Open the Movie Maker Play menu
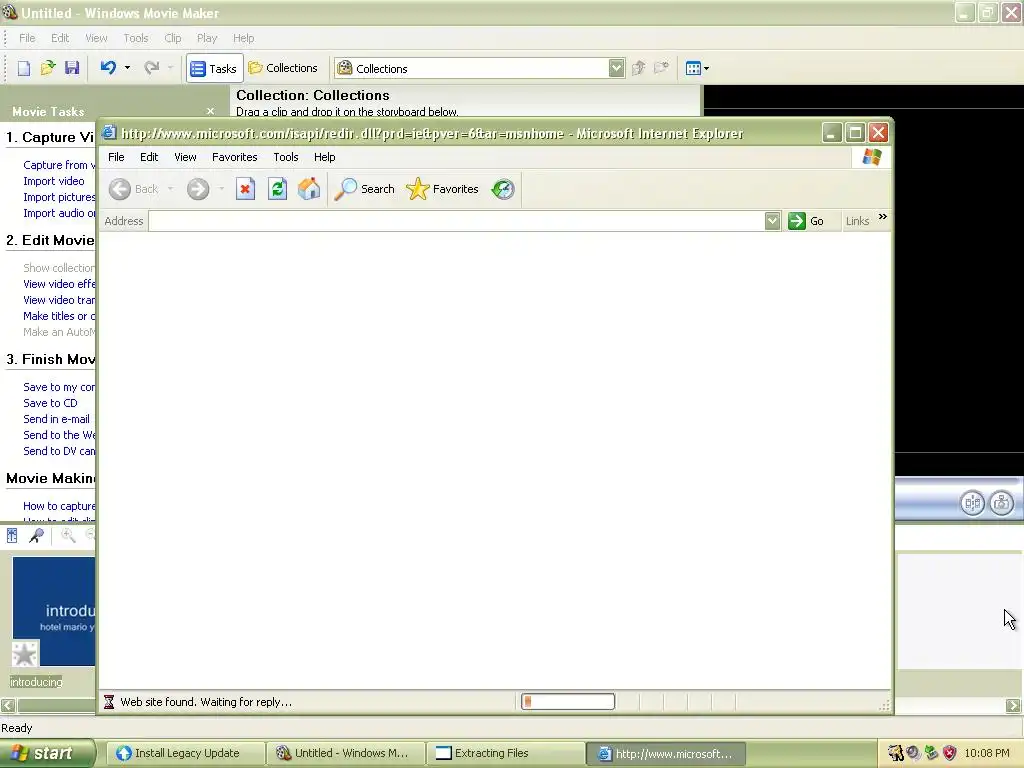Viewport: 1024px width, 768px height. pos(206,38)
